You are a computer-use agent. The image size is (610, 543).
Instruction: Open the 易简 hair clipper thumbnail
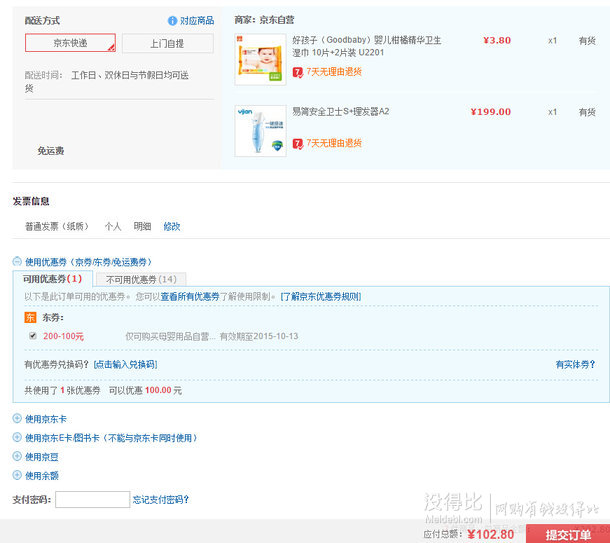[260, 131]
